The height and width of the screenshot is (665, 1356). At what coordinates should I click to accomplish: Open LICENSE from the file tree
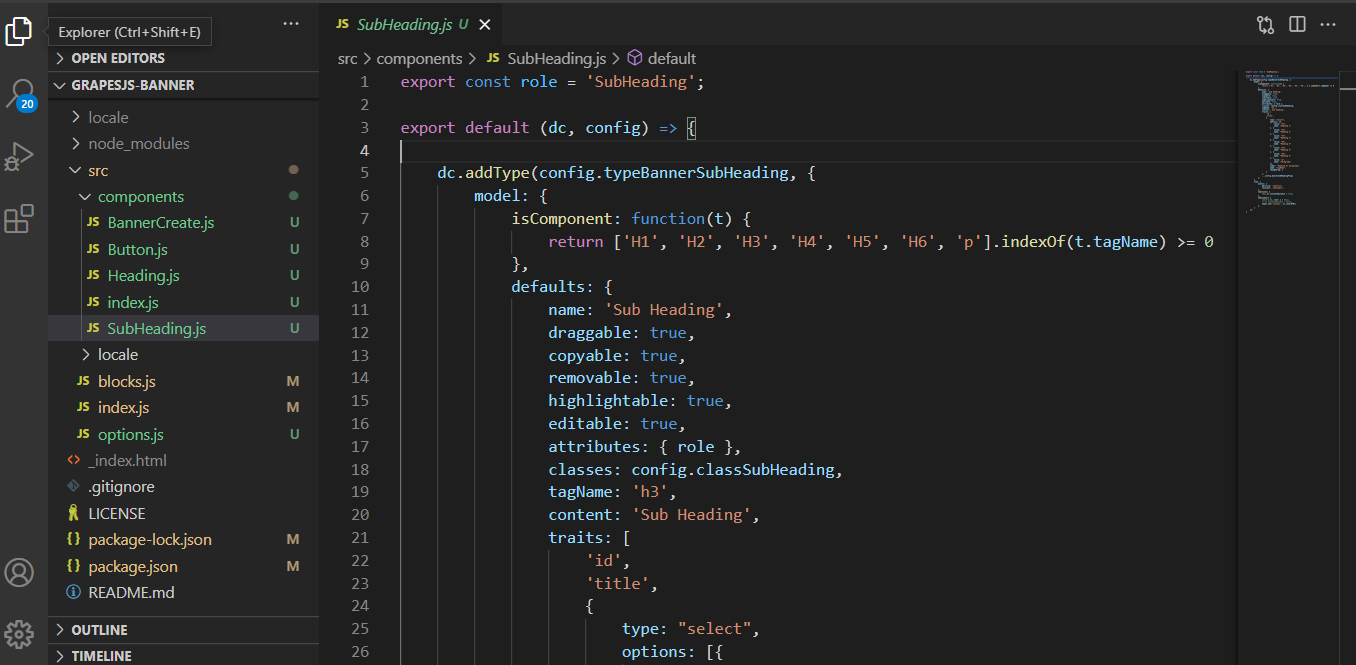tap(117, 513)
